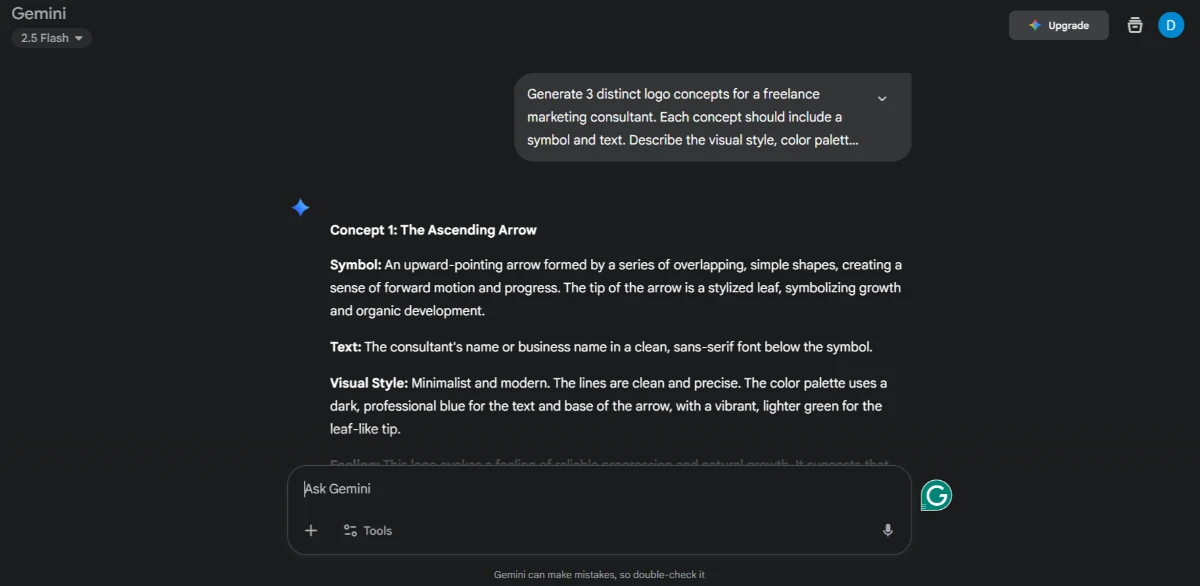The height and width of the screenshot is (586, 1200).
Task: Click the Gemini logo text
Action: 39,13
